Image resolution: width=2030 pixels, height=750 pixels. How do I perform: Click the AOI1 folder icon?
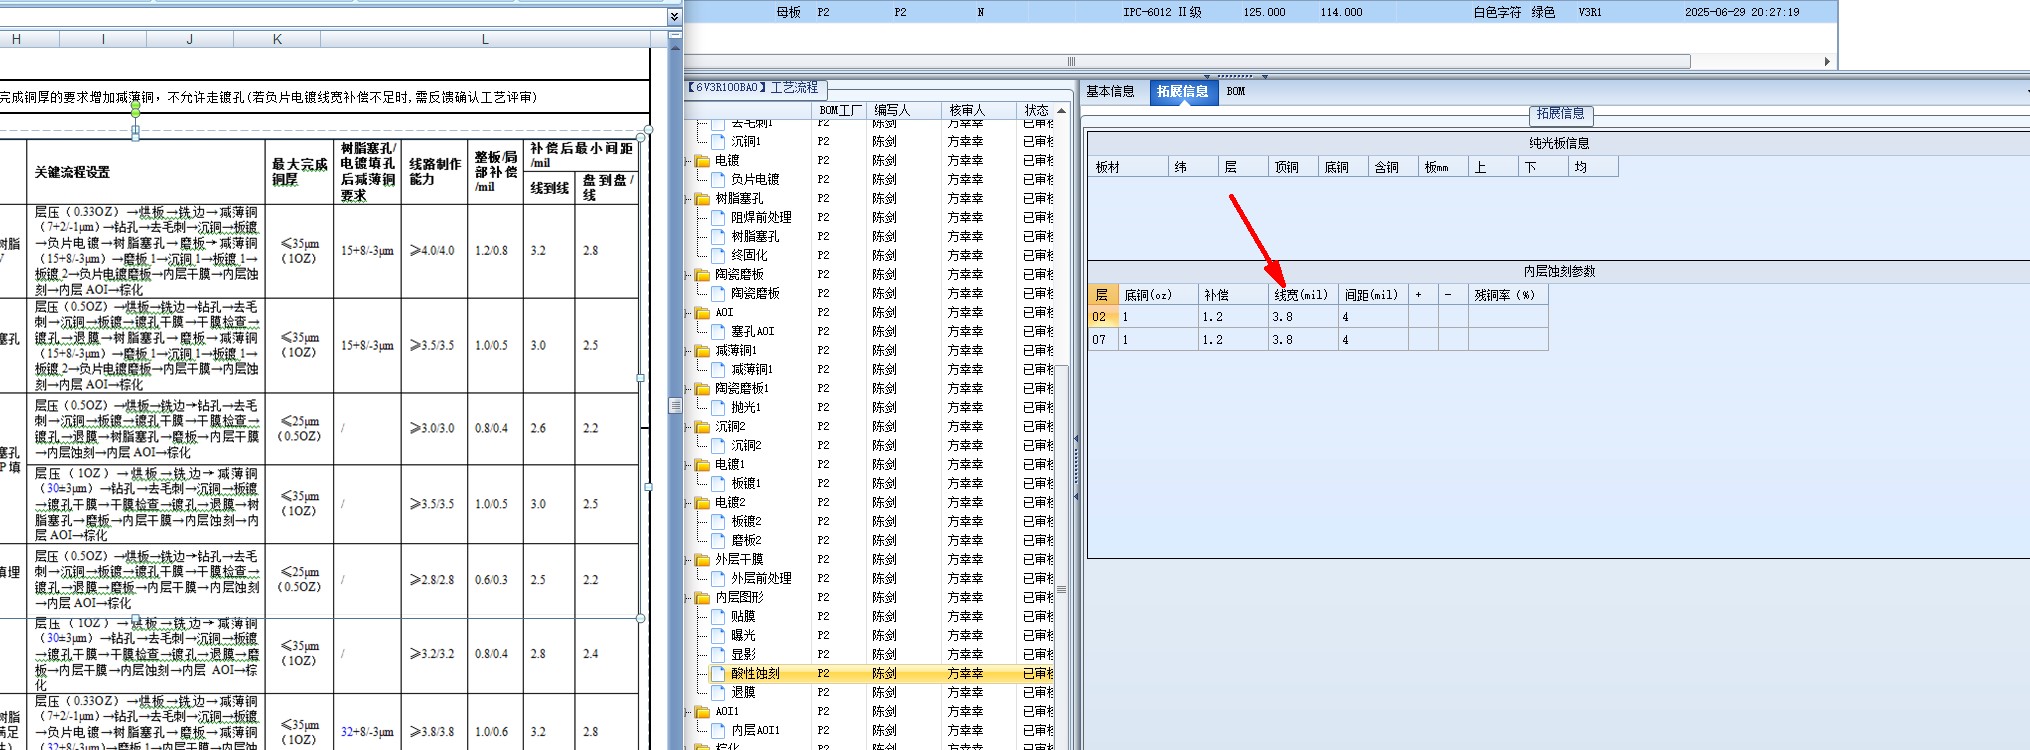(x=702, y=711)
